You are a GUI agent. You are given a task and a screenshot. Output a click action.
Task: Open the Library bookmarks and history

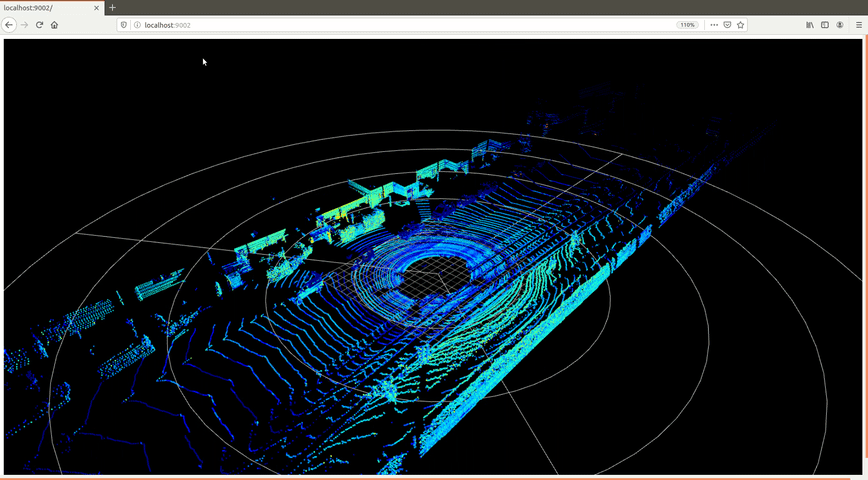coord(810,25)
